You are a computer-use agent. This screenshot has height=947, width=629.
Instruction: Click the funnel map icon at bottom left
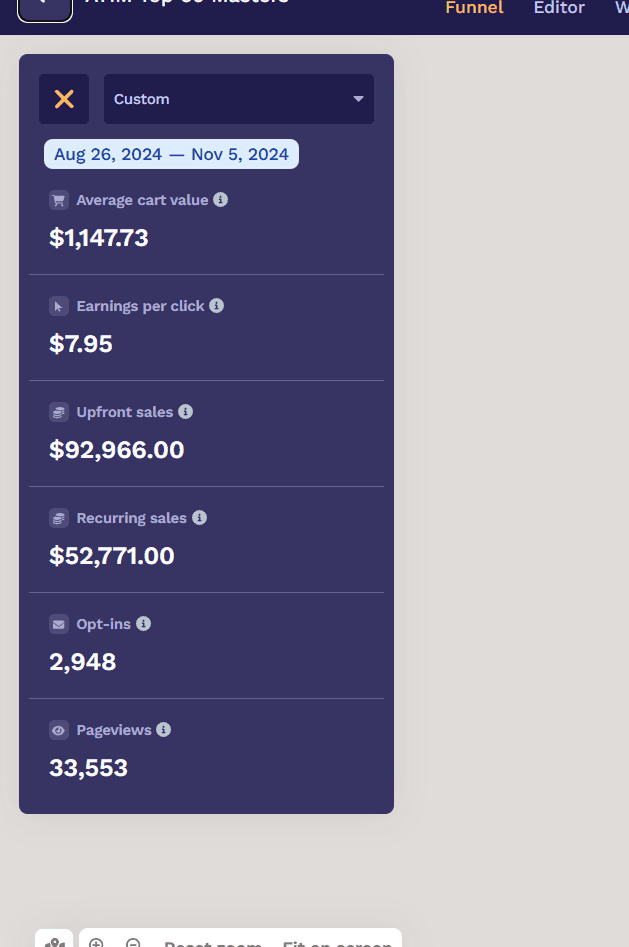tap(55, 941)
